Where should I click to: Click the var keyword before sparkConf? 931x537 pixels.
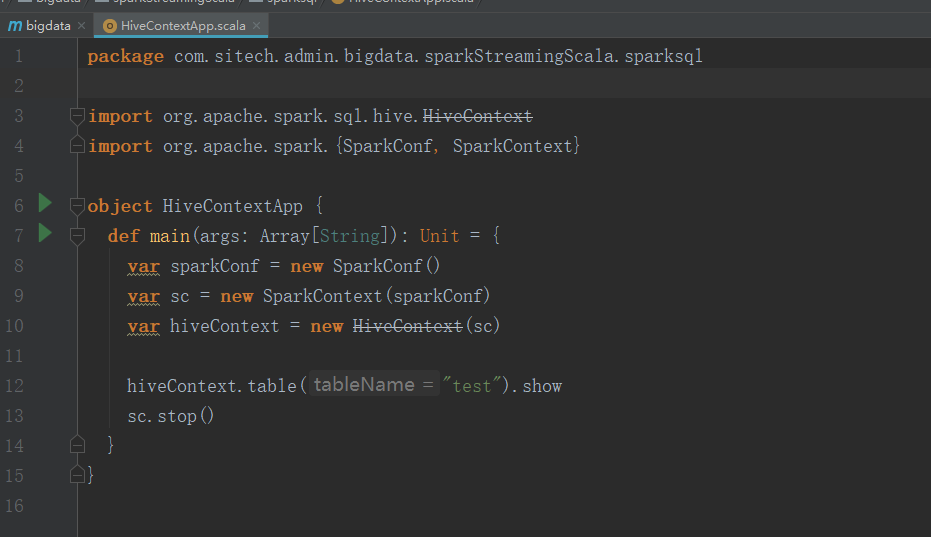tap(144, 267)
